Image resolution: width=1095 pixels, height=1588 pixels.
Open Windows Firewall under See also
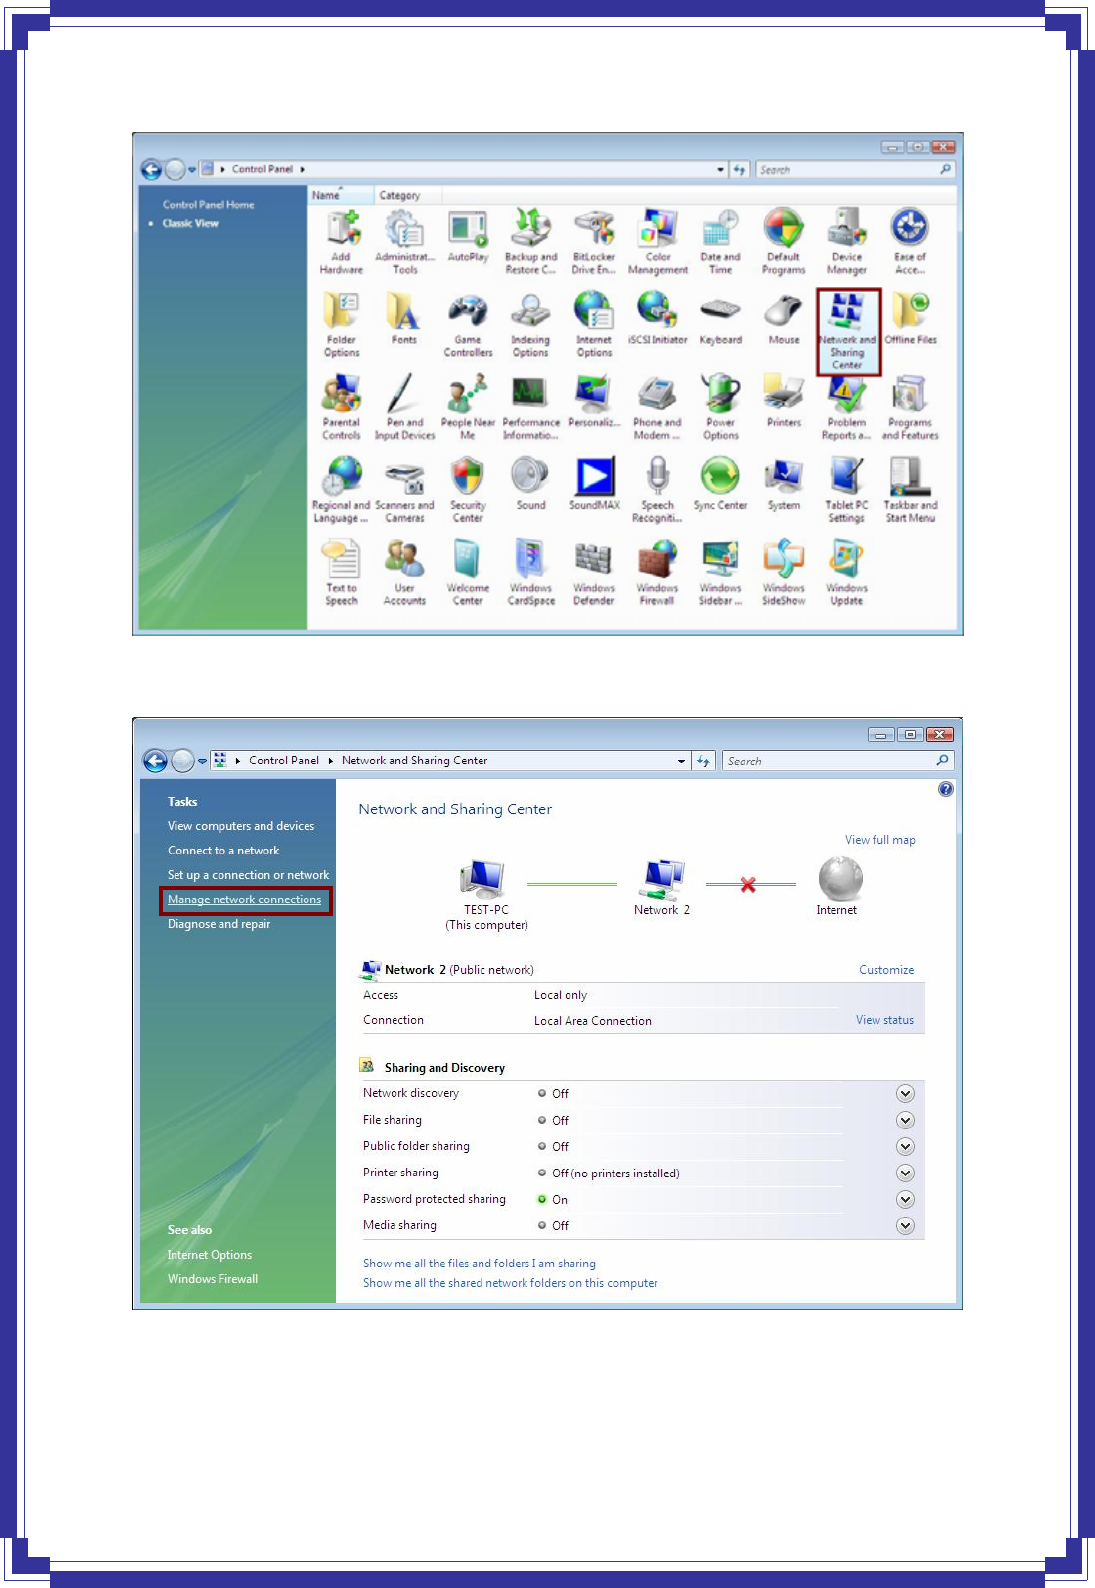(x=213, y=1279)
